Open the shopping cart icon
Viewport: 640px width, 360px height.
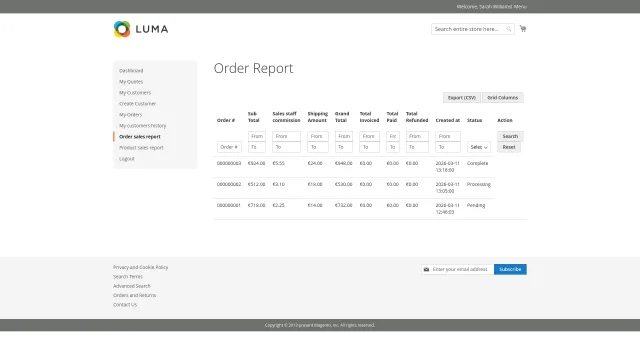pyautogui.click(x=523, y=29)
